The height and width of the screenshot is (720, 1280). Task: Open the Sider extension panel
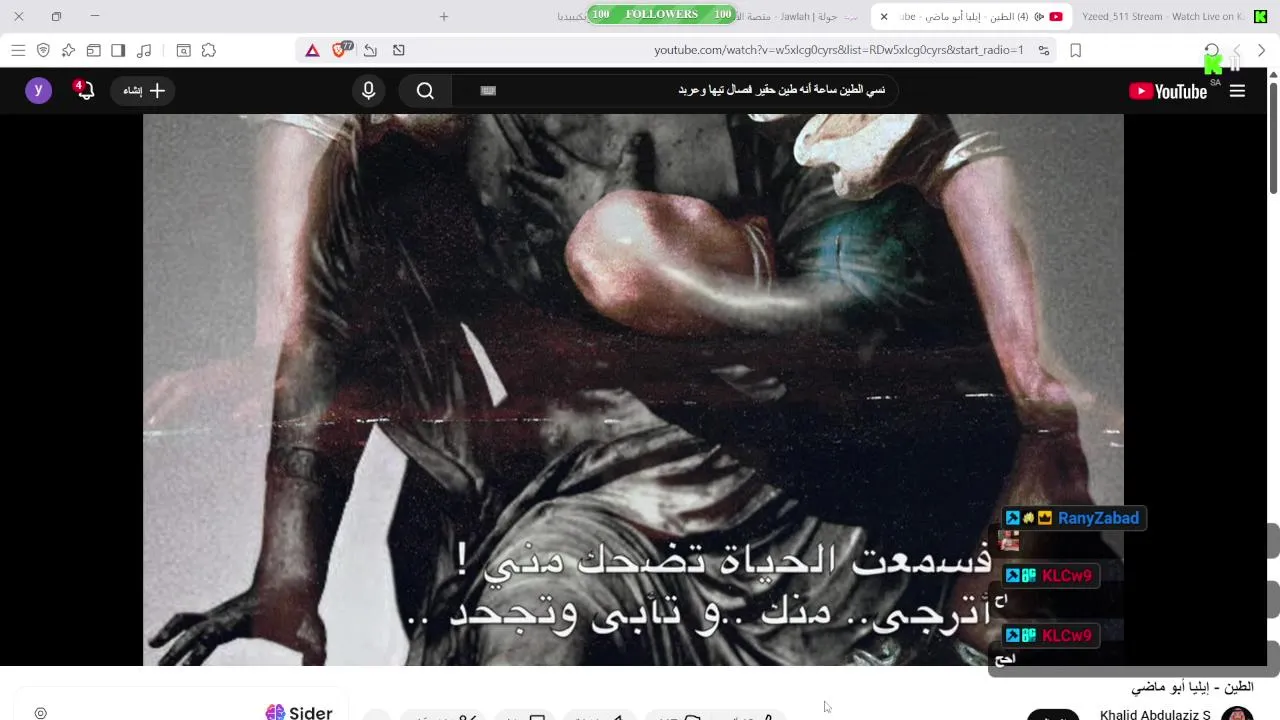pos(299,712)
